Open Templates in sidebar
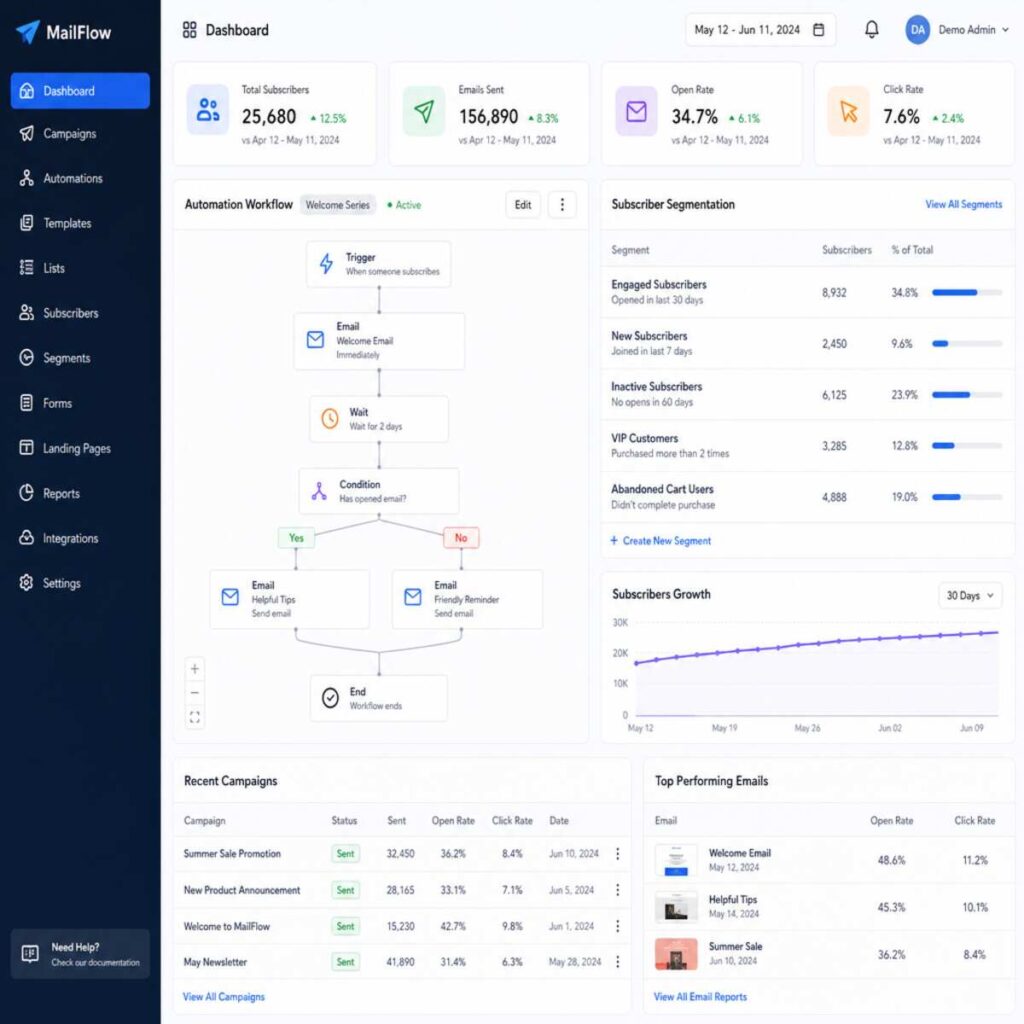1024x1024 pixels. point(80,223)
